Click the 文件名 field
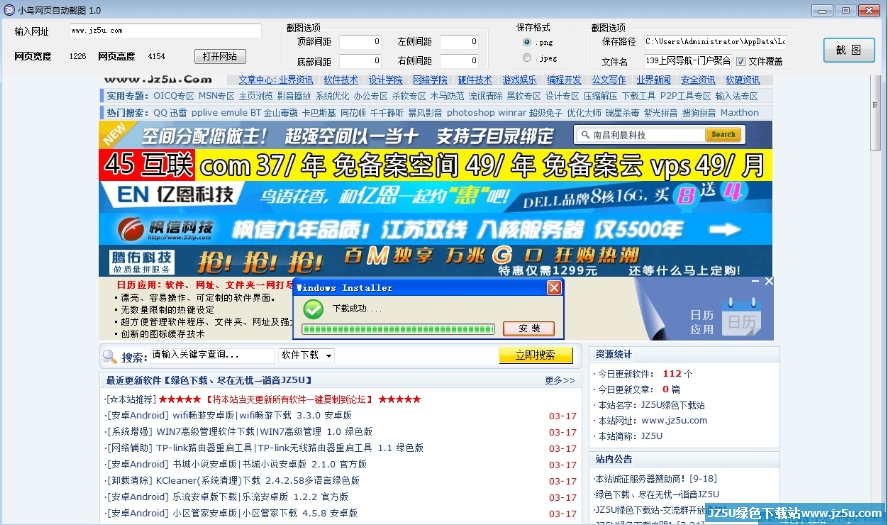Viewport: 888px width, 525px height. [688, 61]
